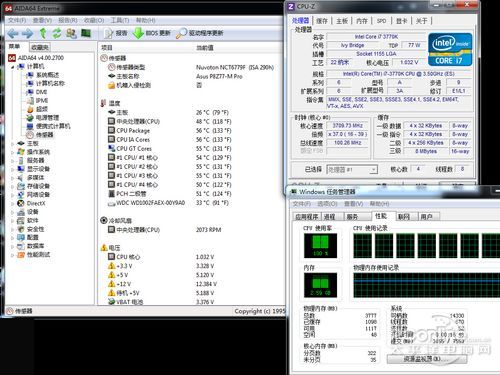This screenshot has width=500, height=375.
Task: Select 安全性 shield entry
Action: (31, 229)
